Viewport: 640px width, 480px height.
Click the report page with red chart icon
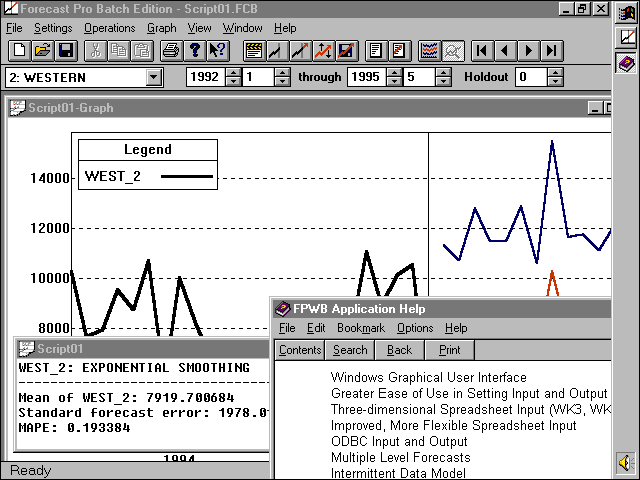click(400, 51)
